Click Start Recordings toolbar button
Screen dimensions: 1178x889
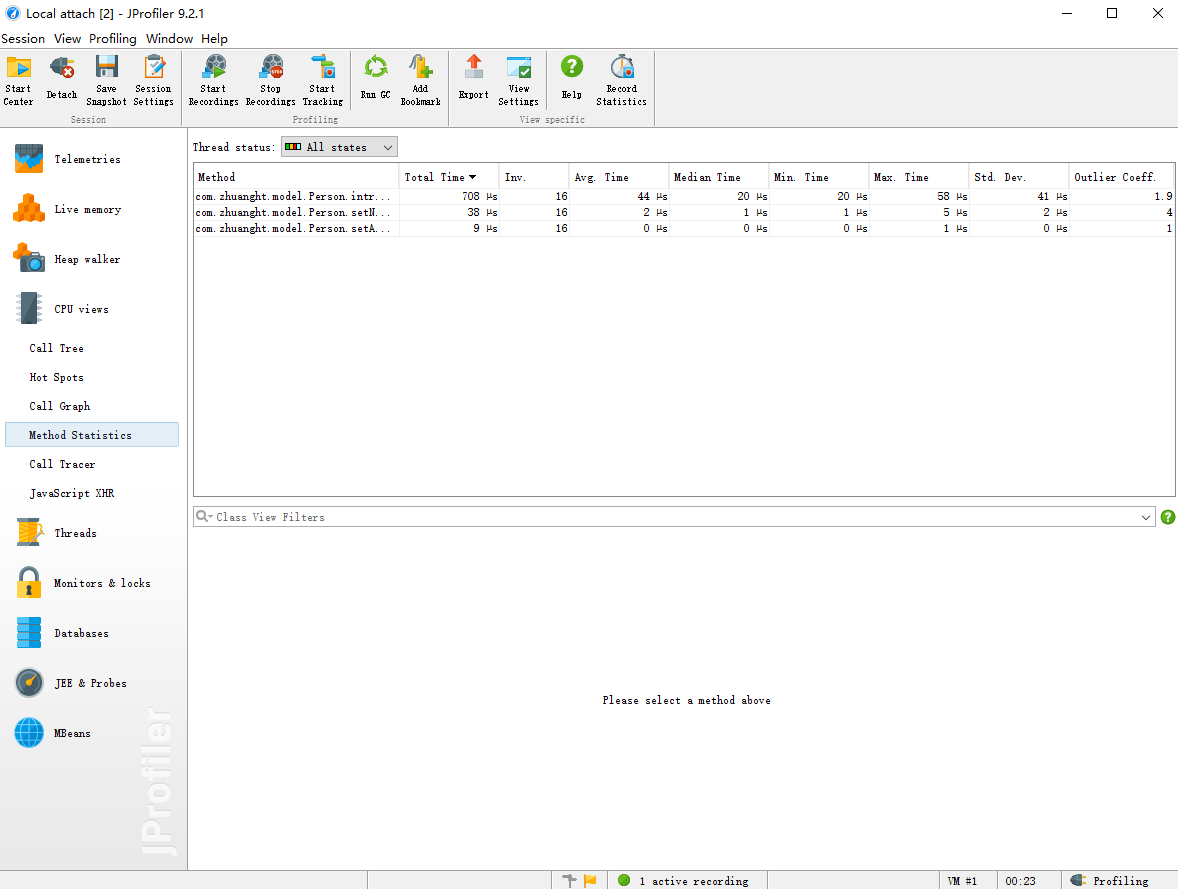(213, 80)
